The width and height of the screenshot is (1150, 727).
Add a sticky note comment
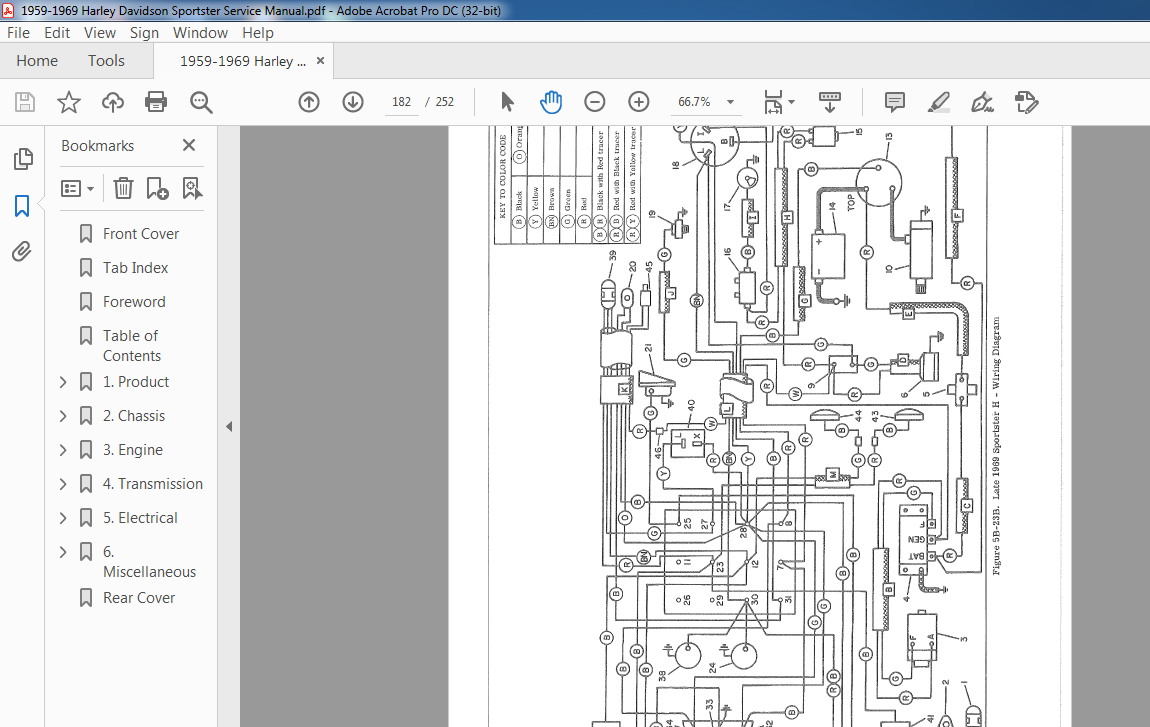(895, 102)
